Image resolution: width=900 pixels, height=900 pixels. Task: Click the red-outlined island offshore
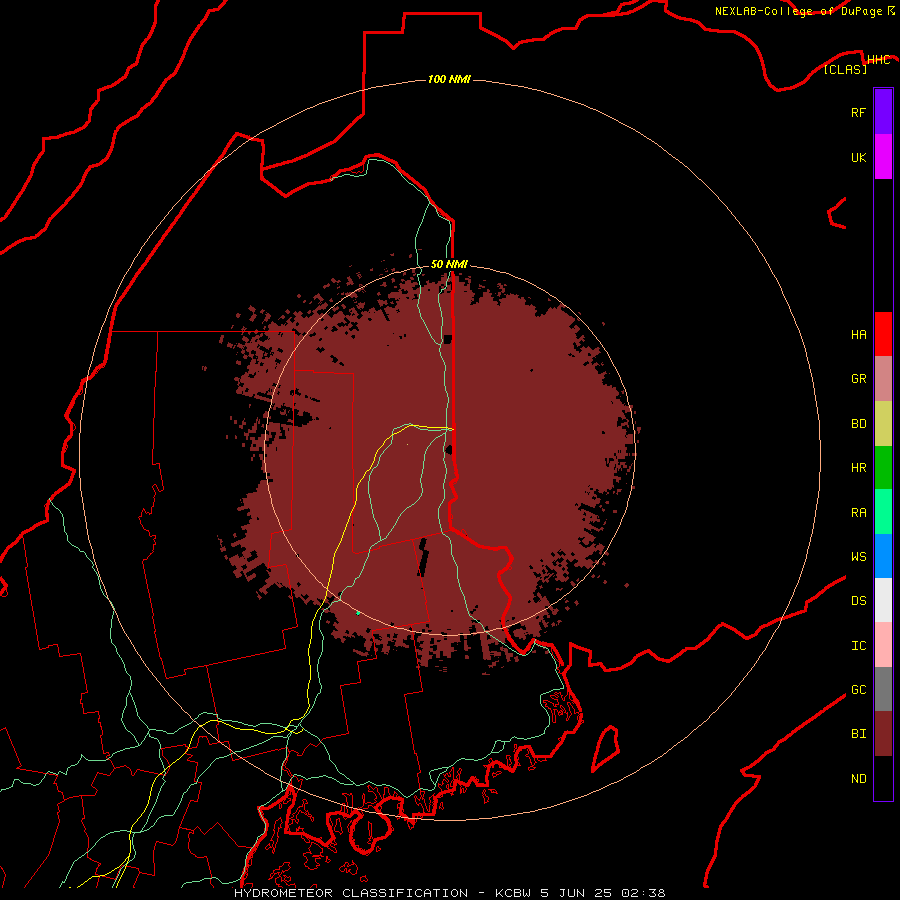pyautogui.click(x=605, y=748)
